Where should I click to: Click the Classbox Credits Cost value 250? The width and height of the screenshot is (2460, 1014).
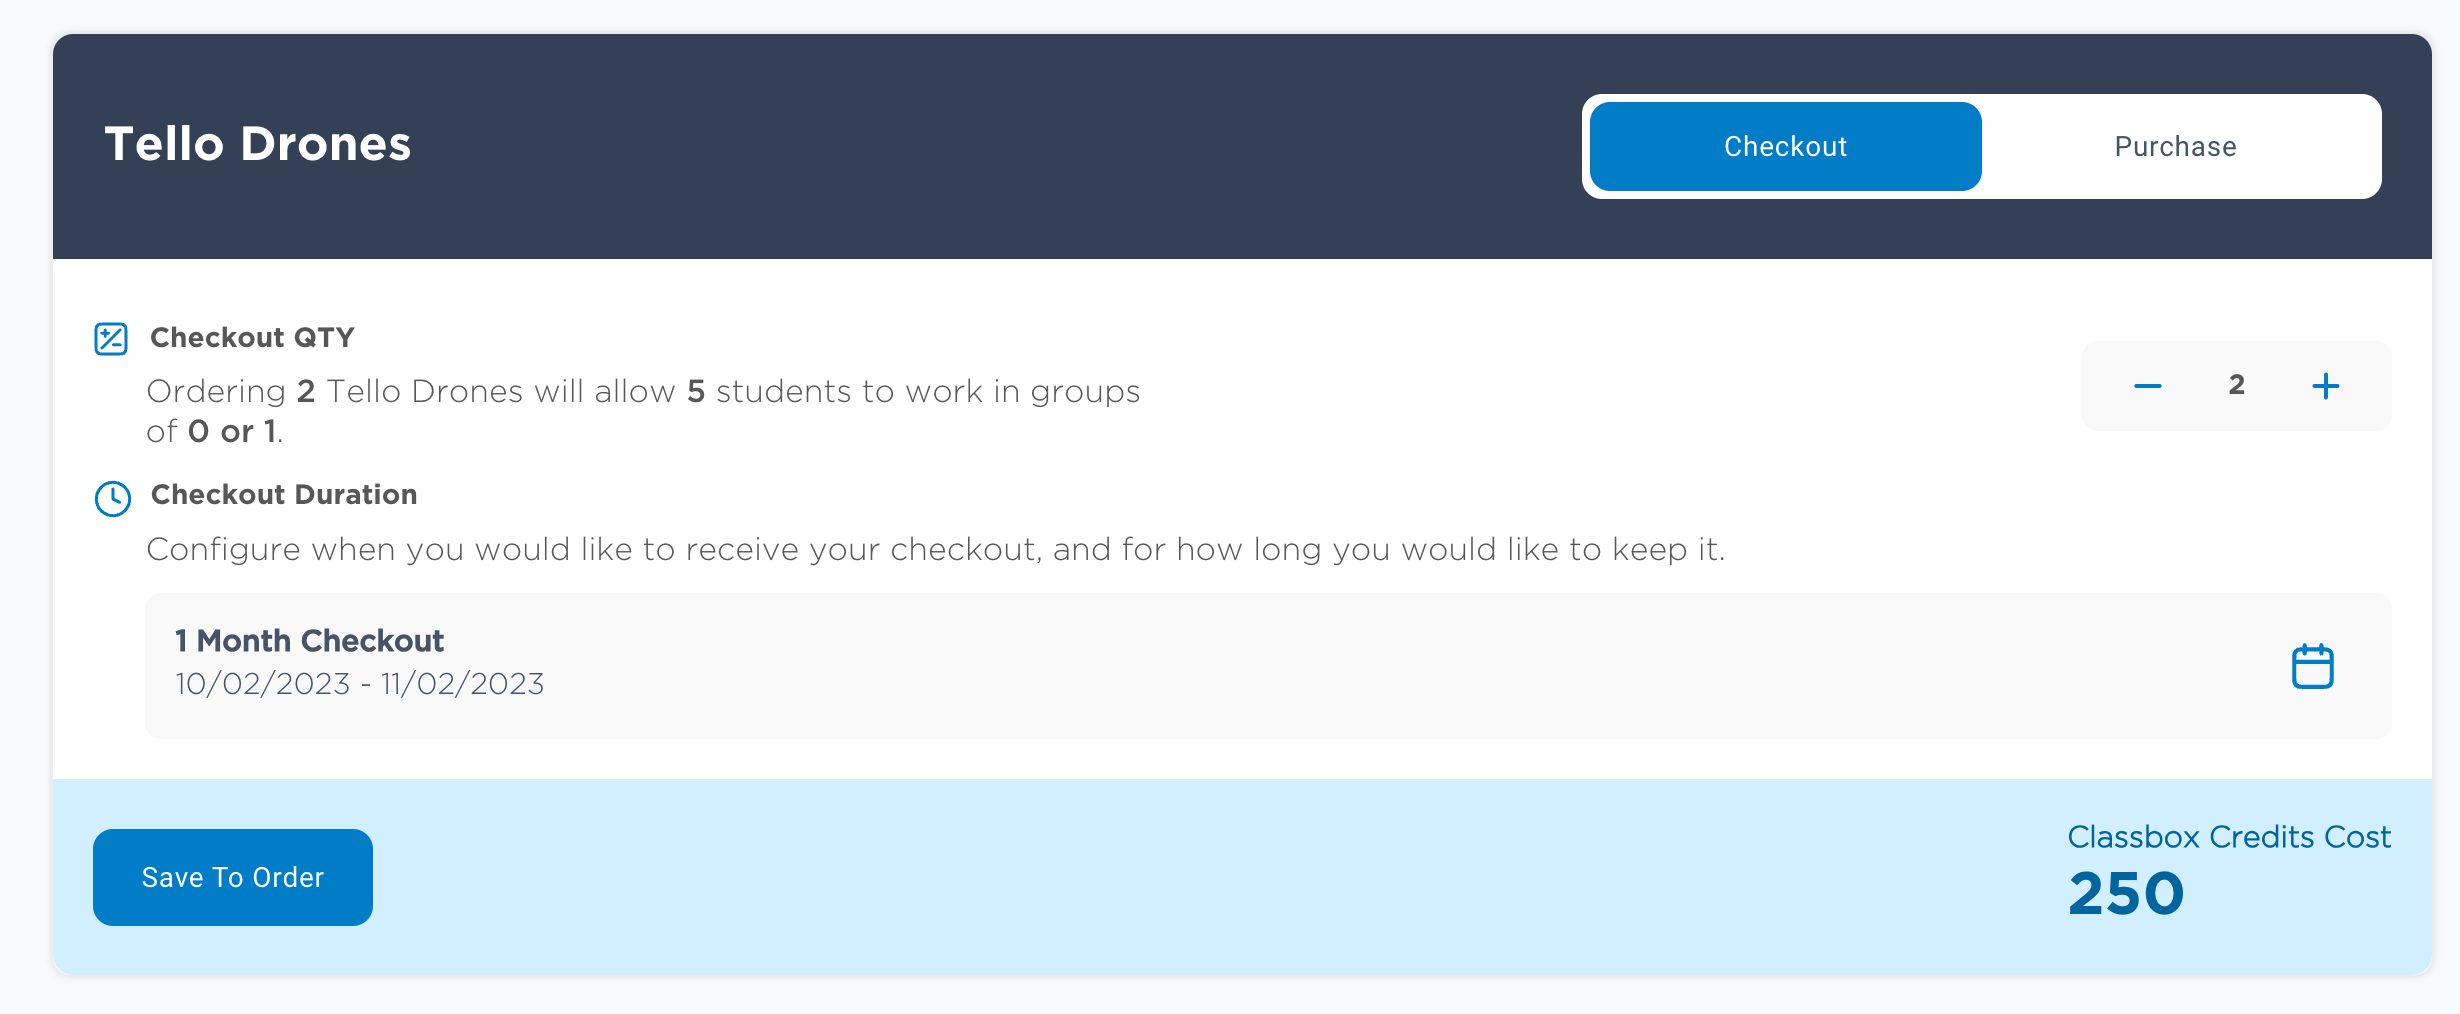coord(2124,893)
